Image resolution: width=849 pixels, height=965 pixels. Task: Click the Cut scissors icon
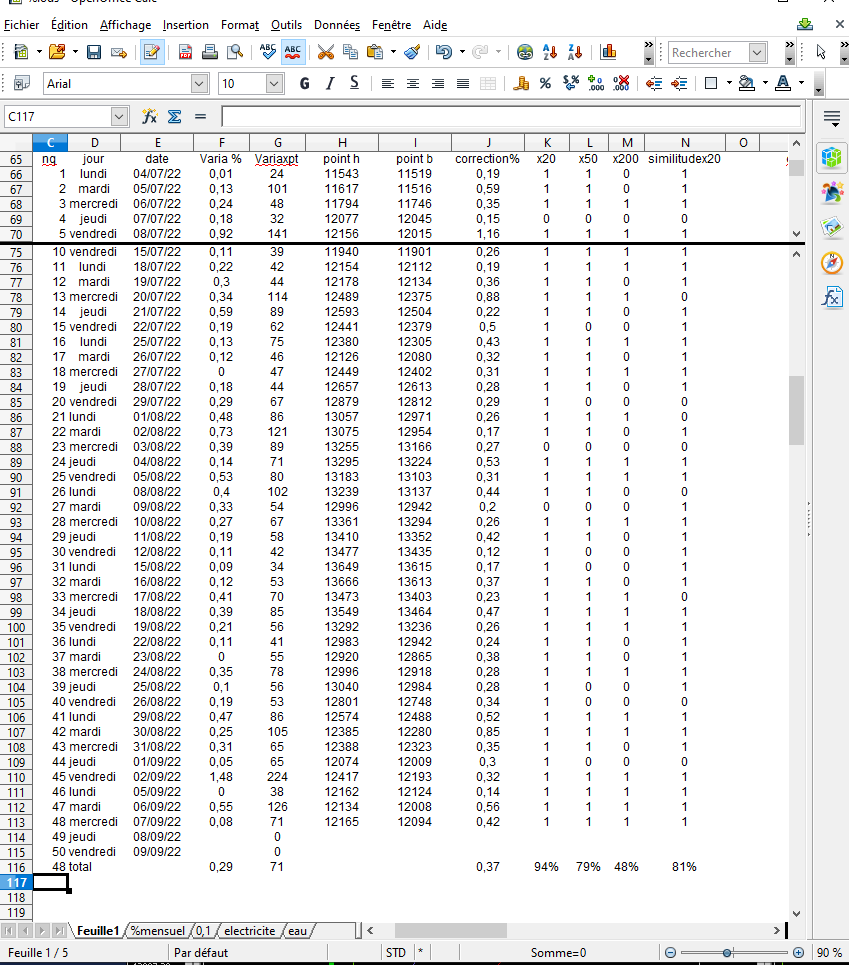tap(325, 52)
